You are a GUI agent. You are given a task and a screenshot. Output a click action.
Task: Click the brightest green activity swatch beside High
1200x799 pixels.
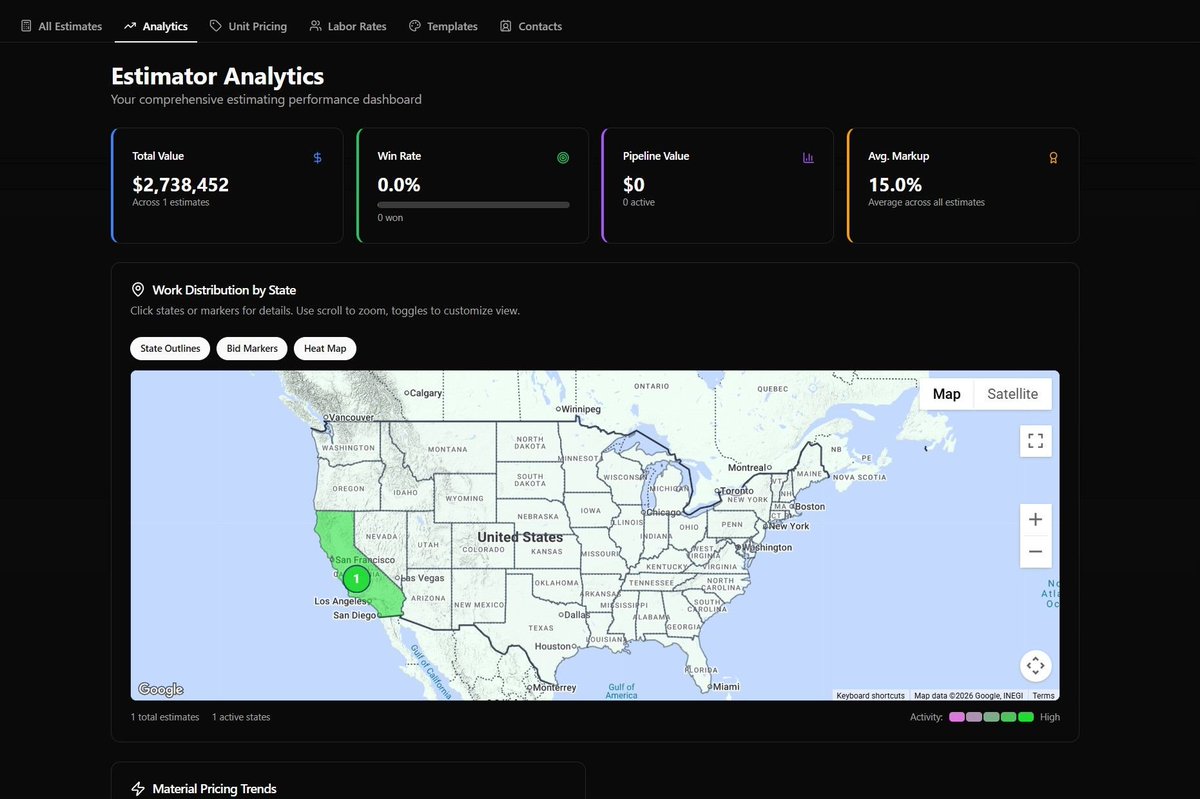(1026, 717)
